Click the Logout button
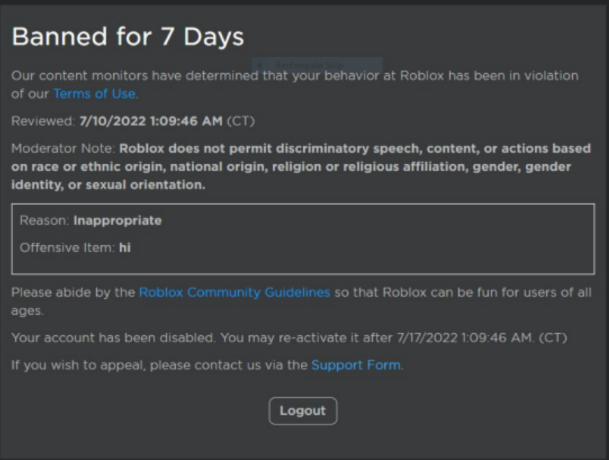 pos(302,411)
